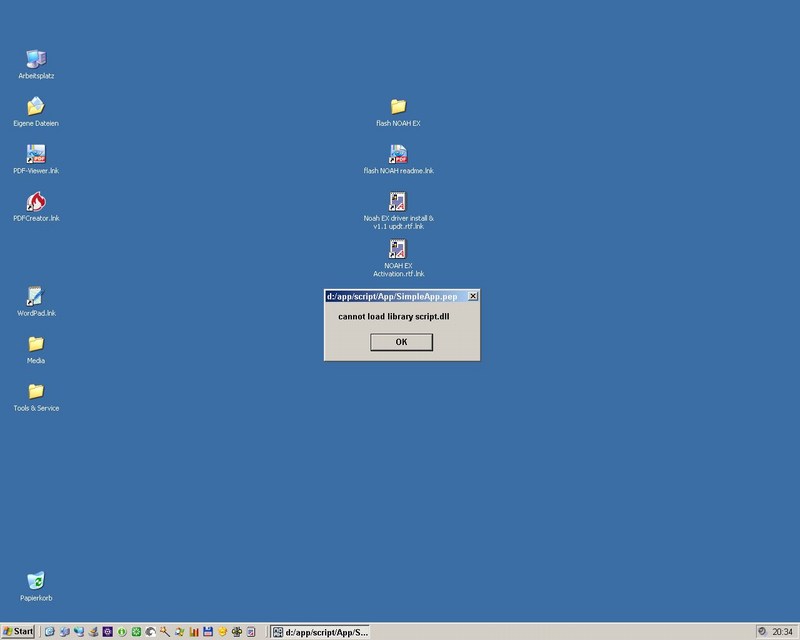Click the blue floppy disk icon

pyautogui.click(x=208, y=632)
